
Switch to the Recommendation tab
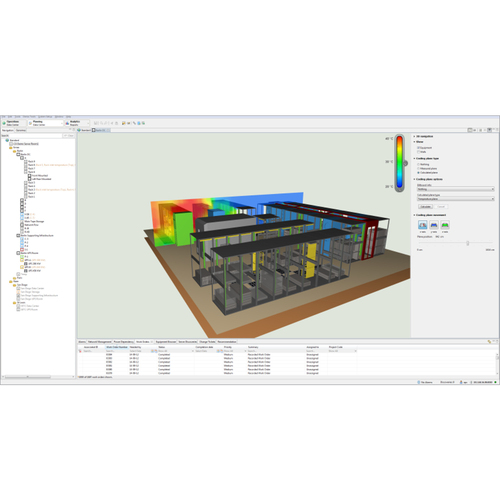click(227, 342)
